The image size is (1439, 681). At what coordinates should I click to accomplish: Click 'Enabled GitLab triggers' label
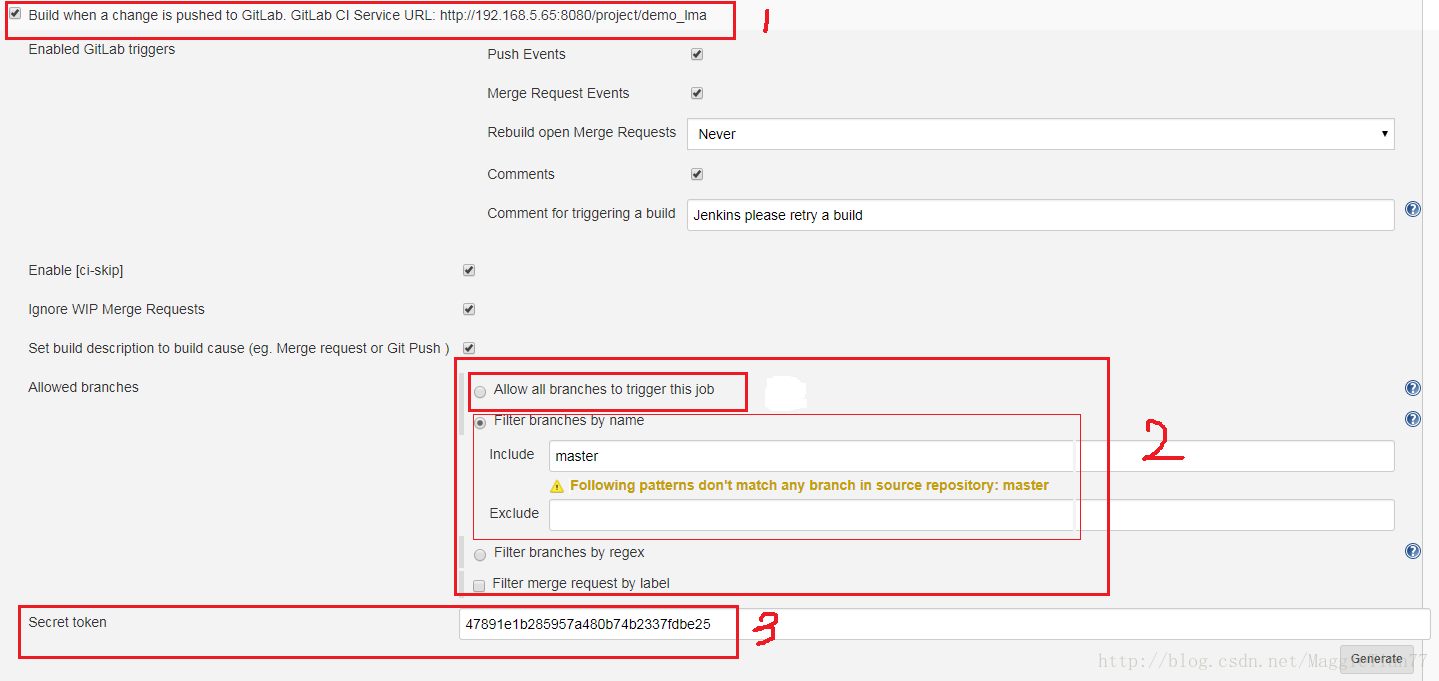click(102, 49)
